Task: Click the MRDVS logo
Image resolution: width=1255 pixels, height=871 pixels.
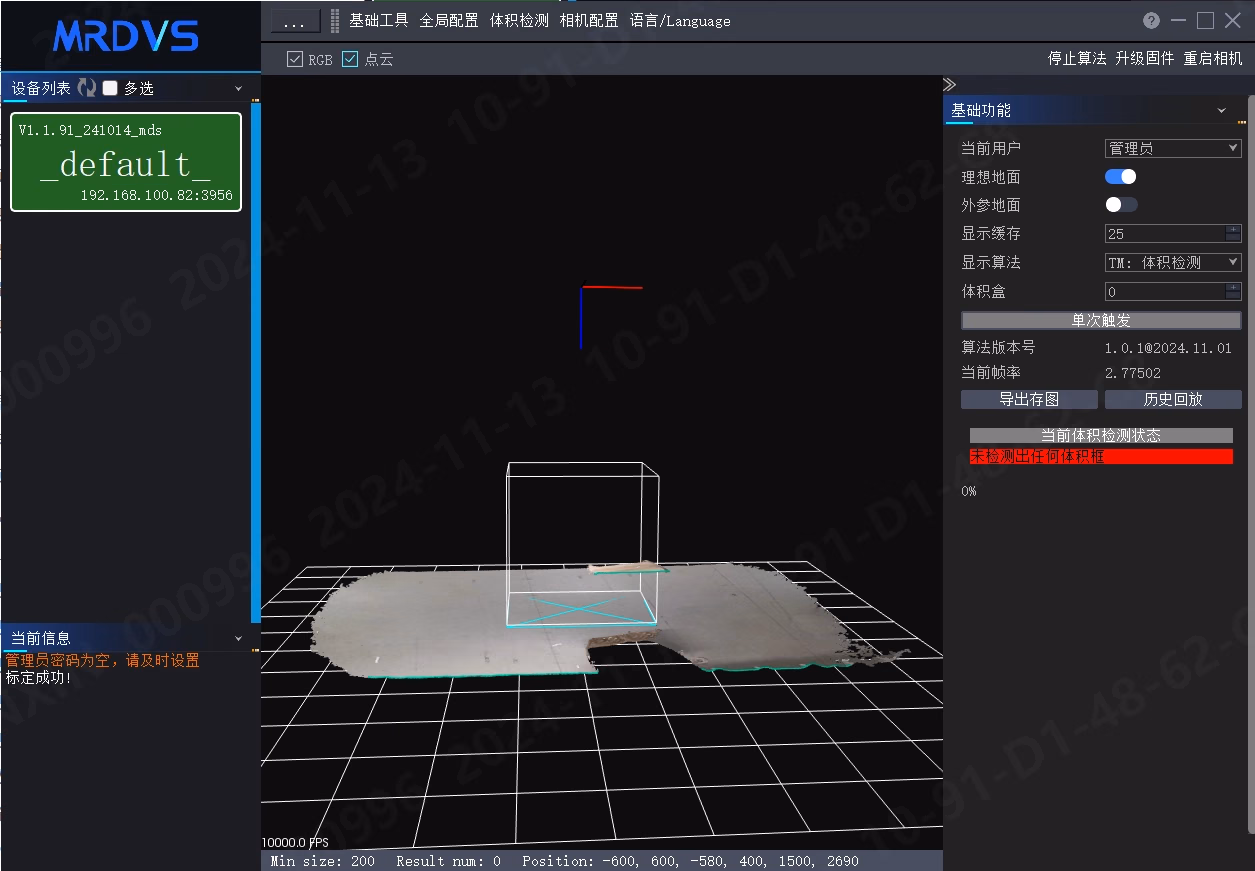Action: click(x=125, y=36)
